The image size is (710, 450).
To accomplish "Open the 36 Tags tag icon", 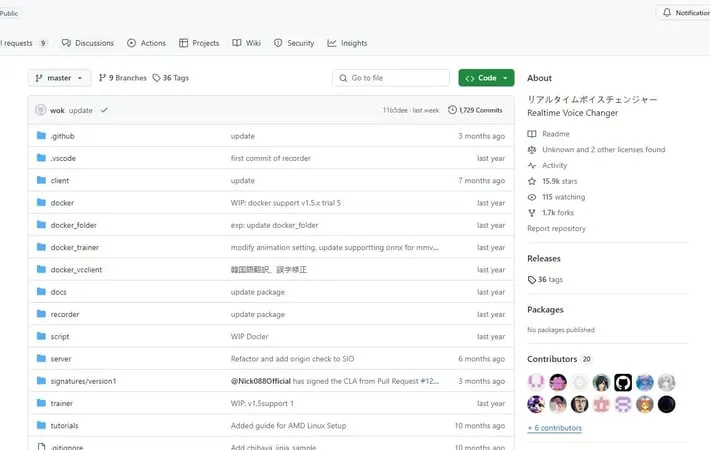I will (x=157, y=78).
